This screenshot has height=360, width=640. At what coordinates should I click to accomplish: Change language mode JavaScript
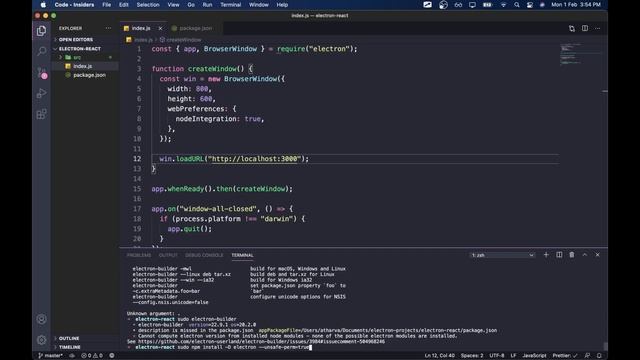[534, 356]
